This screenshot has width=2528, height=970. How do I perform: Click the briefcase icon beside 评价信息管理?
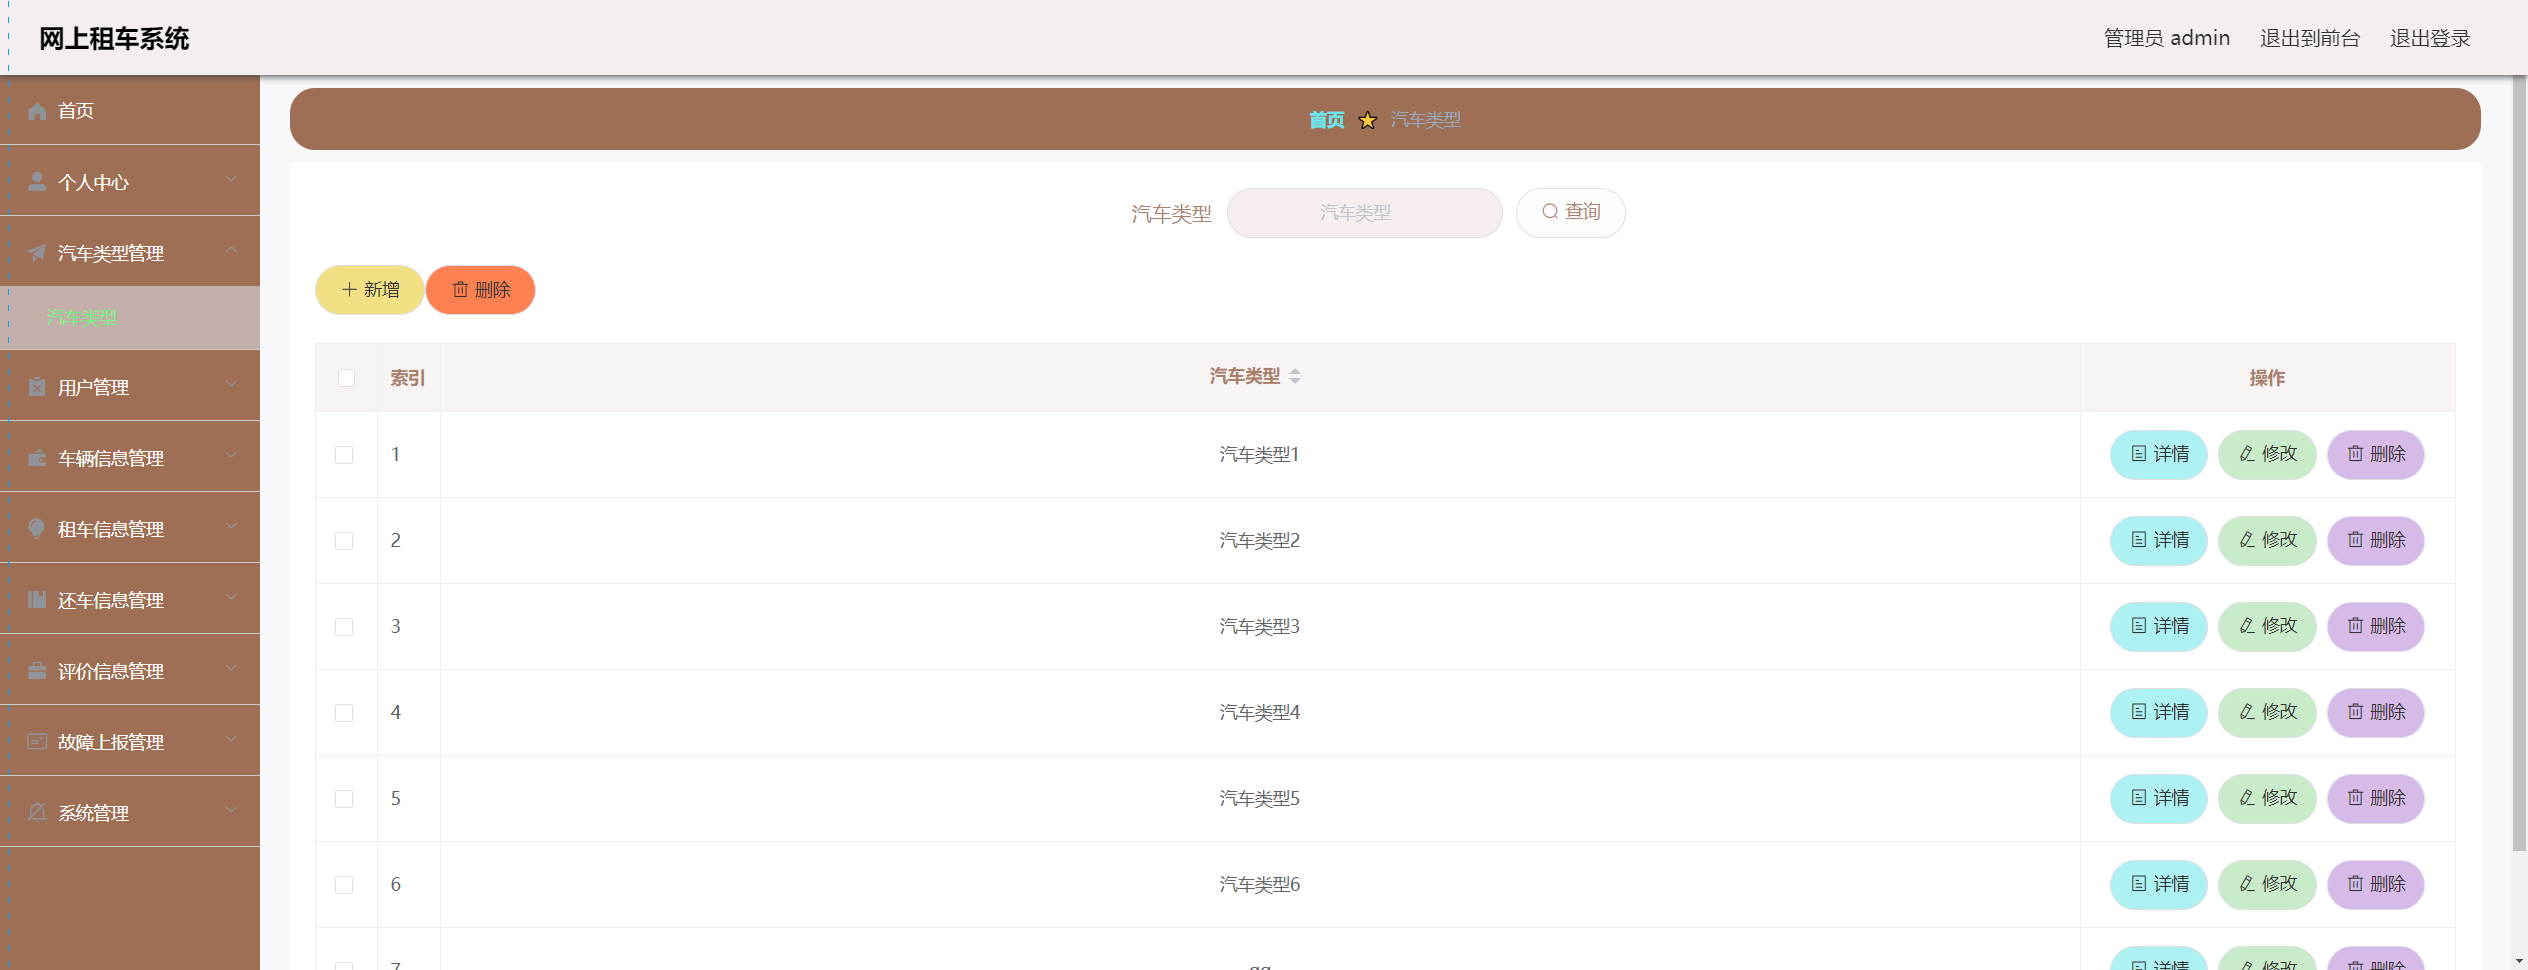tap(37, 671)
